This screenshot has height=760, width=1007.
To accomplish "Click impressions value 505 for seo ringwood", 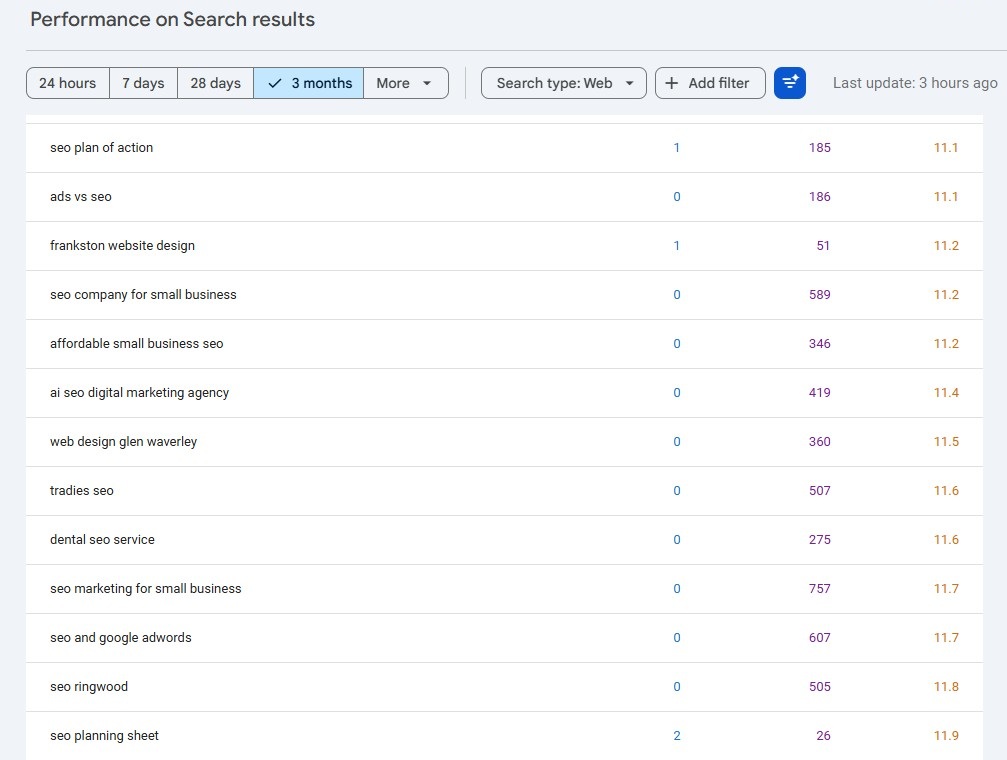I will [x=819, y=687].
